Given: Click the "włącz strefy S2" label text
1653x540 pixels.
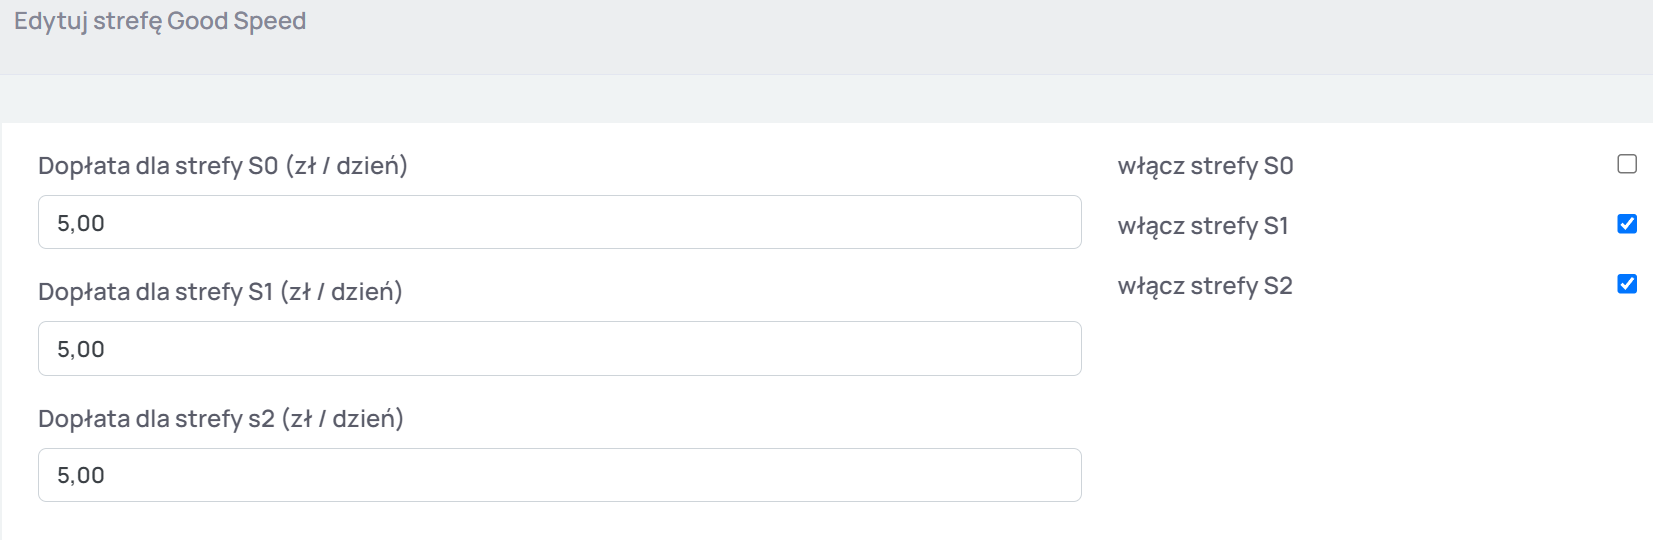Looking at the screenshot, I should [1205, 286].
